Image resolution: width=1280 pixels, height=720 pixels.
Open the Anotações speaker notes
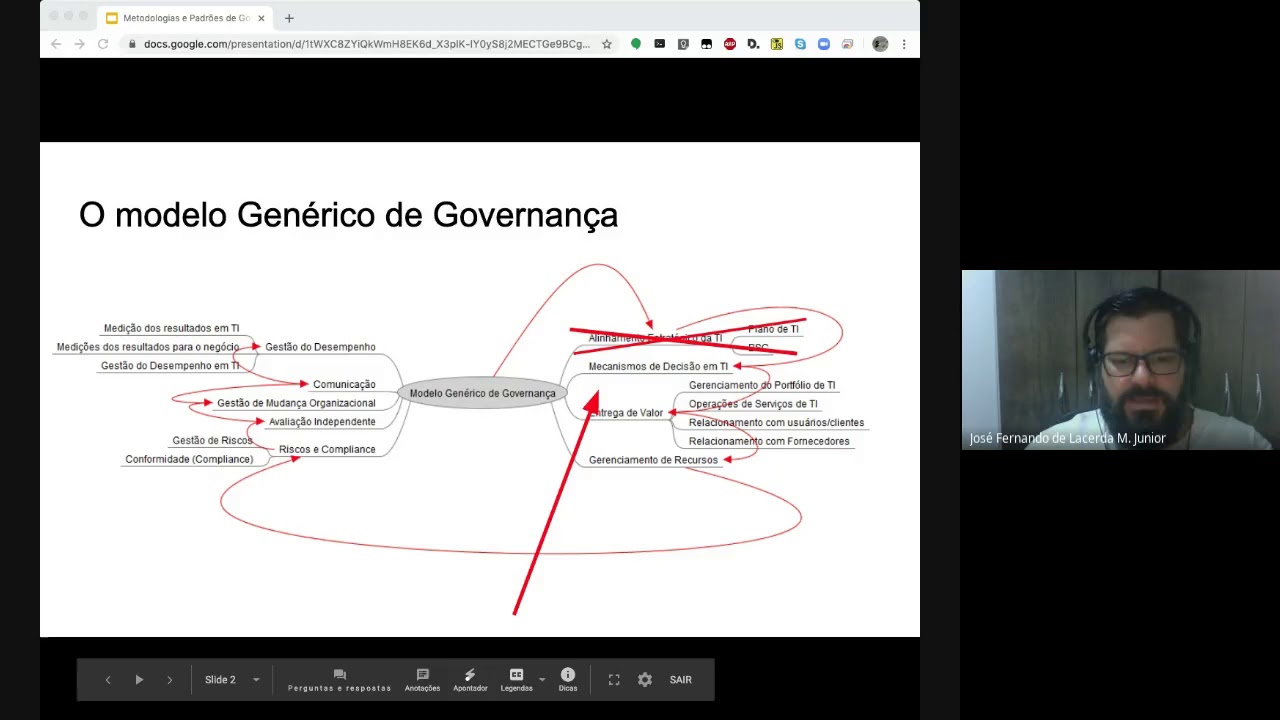[x=422, y=680]
